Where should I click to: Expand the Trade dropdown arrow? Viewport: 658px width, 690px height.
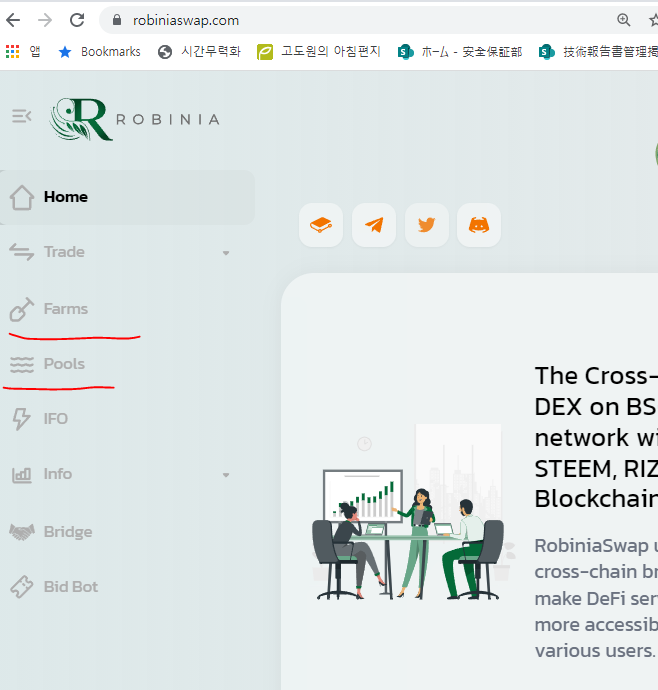pos(226,253)
